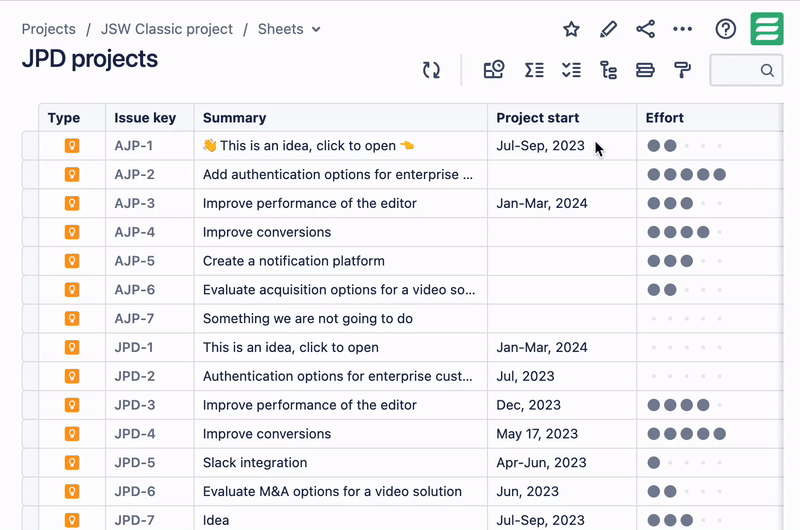The height and width of the screenshot is (530, 800).
Task: Click the pencil edit icon
Action: point(608,29)
